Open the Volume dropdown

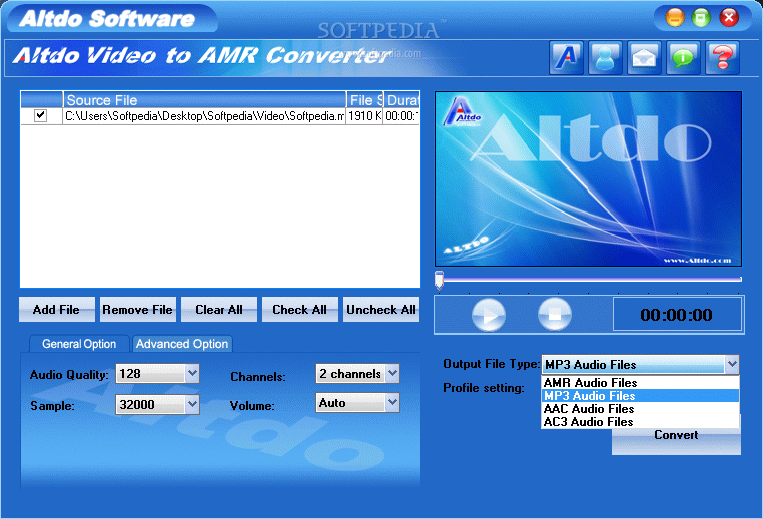(392, 402)
